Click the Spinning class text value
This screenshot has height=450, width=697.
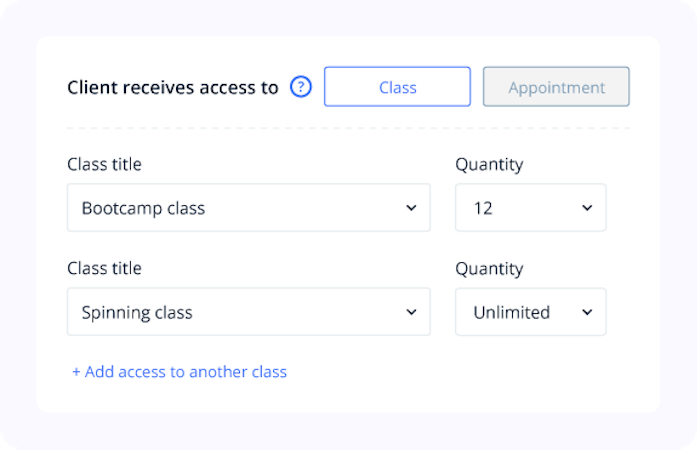[137, 312]
